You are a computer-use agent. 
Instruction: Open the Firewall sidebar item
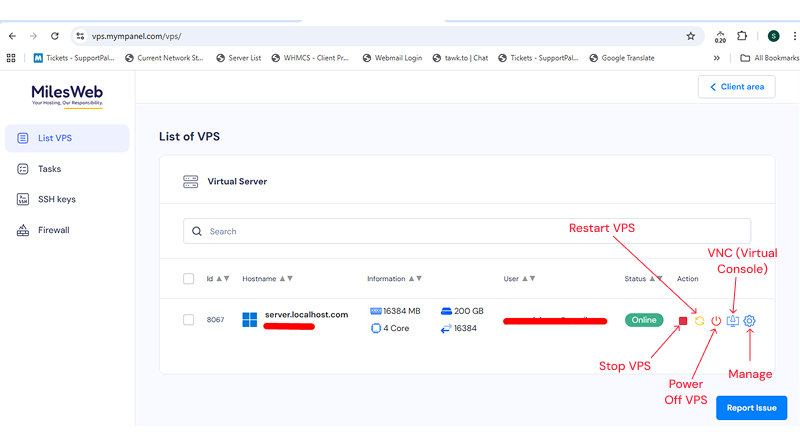(x=53, y=230)
